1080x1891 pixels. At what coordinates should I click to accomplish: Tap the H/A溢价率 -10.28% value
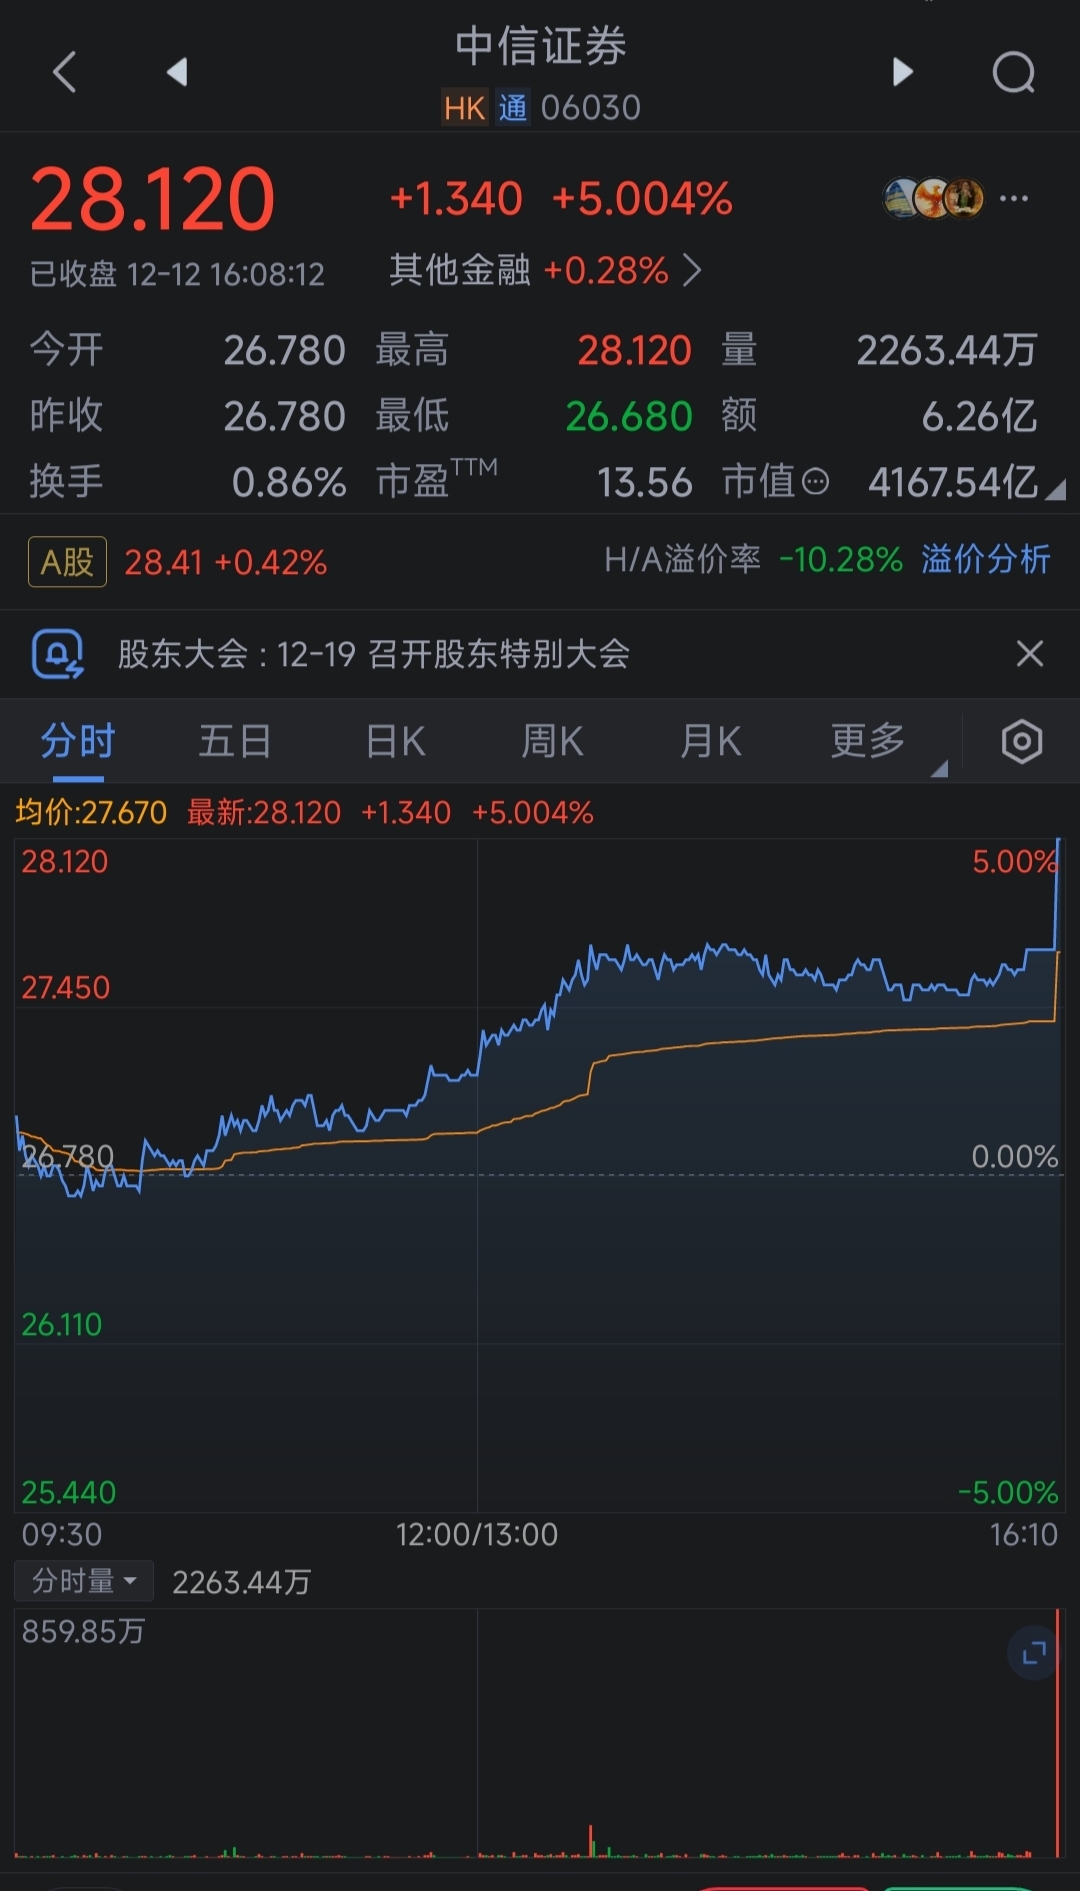(x=841, y=560)
